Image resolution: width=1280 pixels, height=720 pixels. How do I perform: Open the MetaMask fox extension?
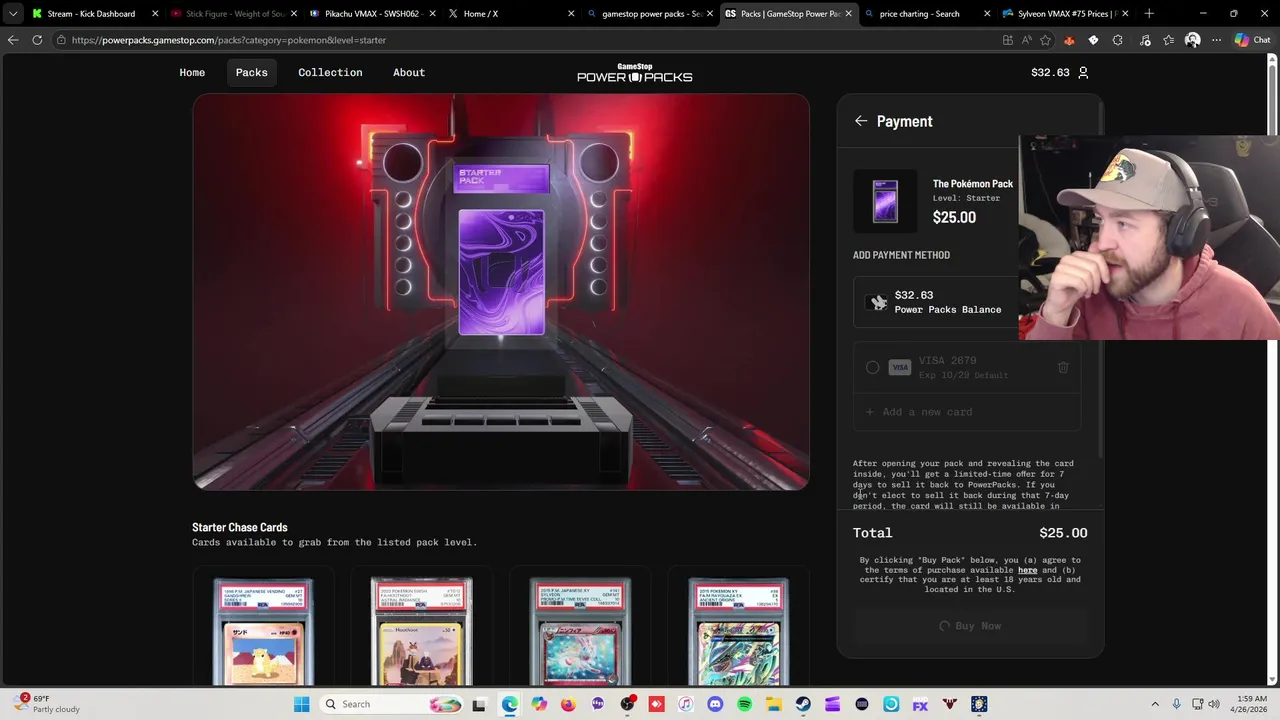pos(1069,40)
